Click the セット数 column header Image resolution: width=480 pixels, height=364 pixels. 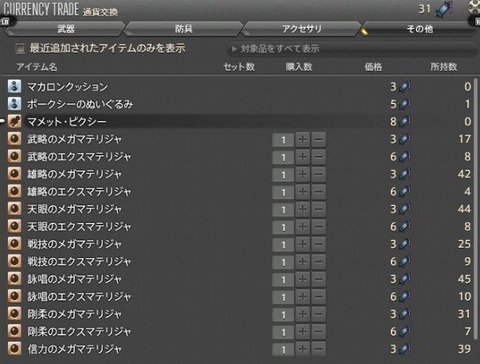239,67
